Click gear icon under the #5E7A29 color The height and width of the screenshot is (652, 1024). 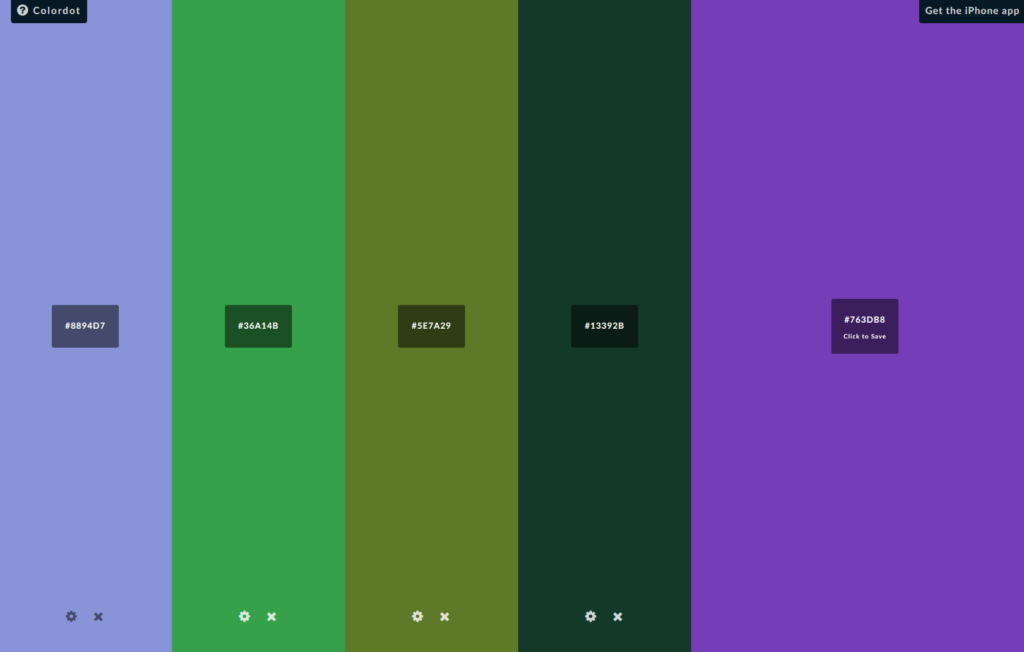click(x=417, y=616)
